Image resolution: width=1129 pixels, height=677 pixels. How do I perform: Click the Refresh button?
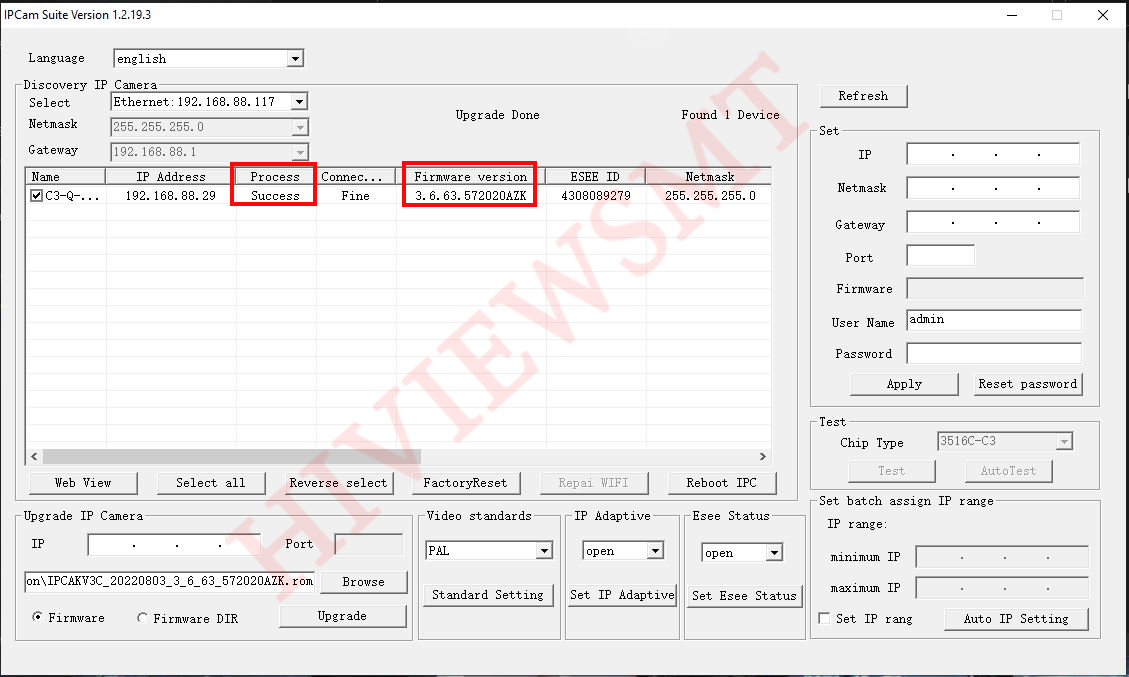863,96
